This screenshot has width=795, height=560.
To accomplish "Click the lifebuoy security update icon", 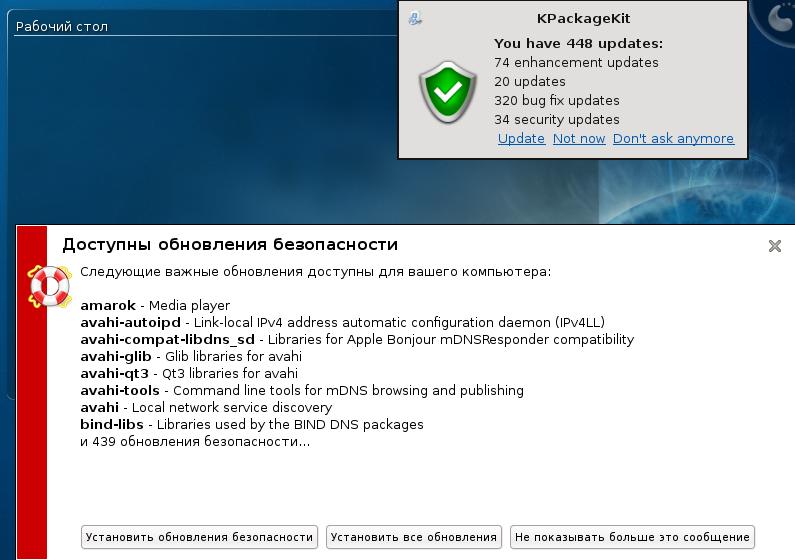I will pyautogui.click(x=50, y=286).
